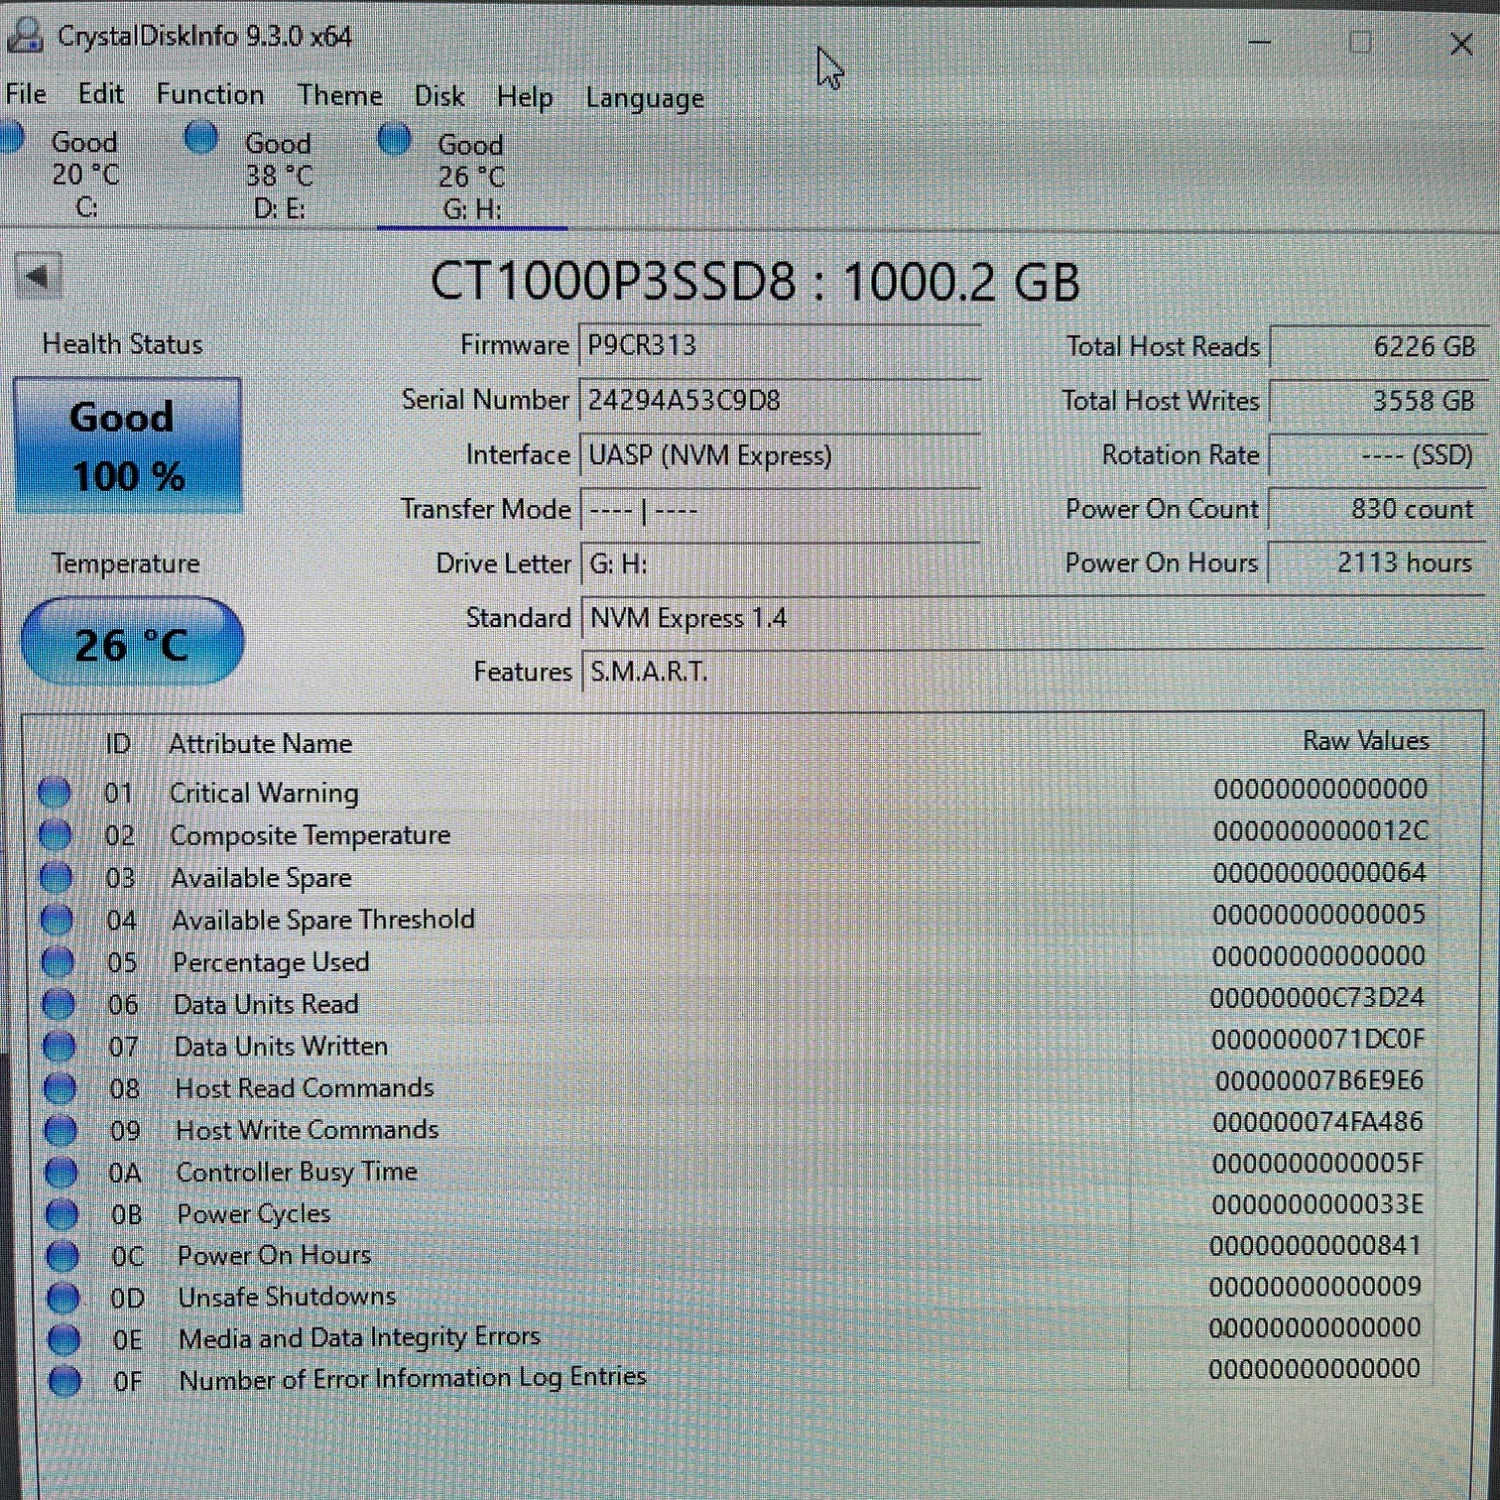Click the Transfer Mode field

point(779,510)
